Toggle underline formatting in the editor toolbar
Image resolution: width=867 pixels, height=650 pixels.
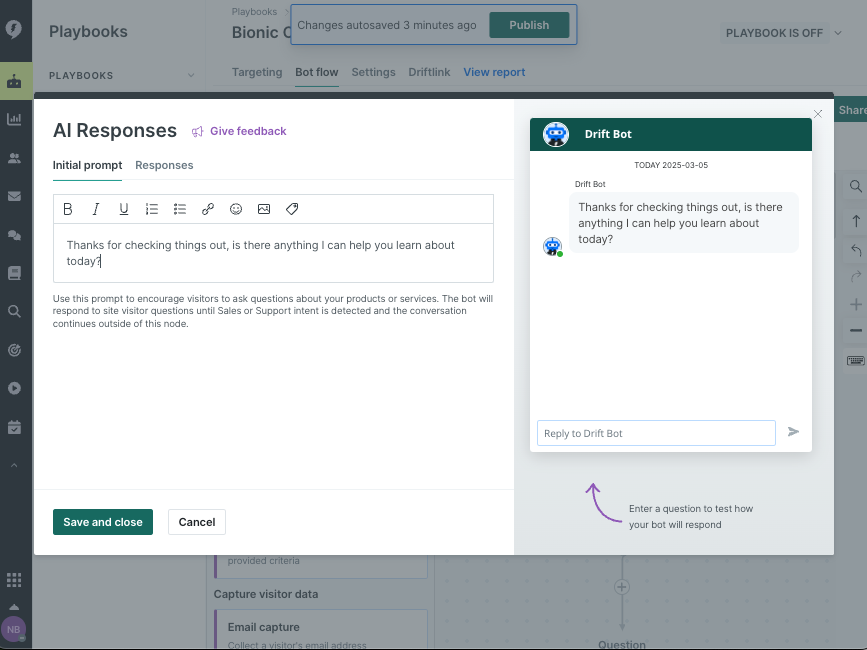click(x=124, y=209)
